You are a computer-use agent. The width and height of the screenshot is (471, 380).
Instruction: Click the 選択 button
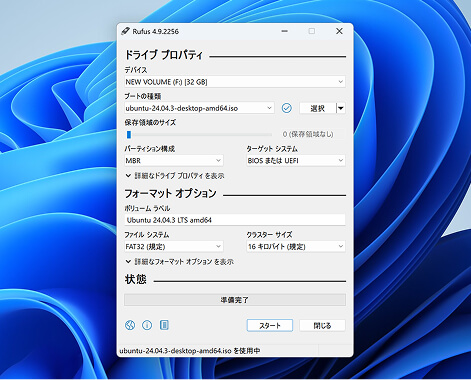pos(318,108)
